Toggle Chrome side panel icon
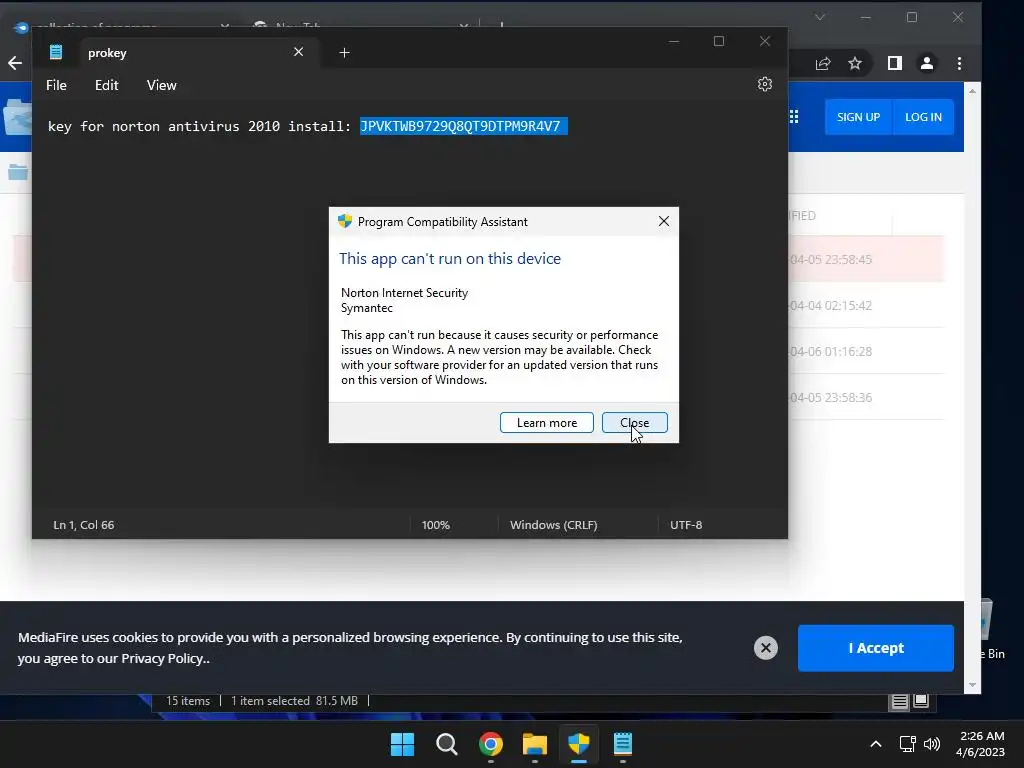1024x768 pixels. (895, 63)
